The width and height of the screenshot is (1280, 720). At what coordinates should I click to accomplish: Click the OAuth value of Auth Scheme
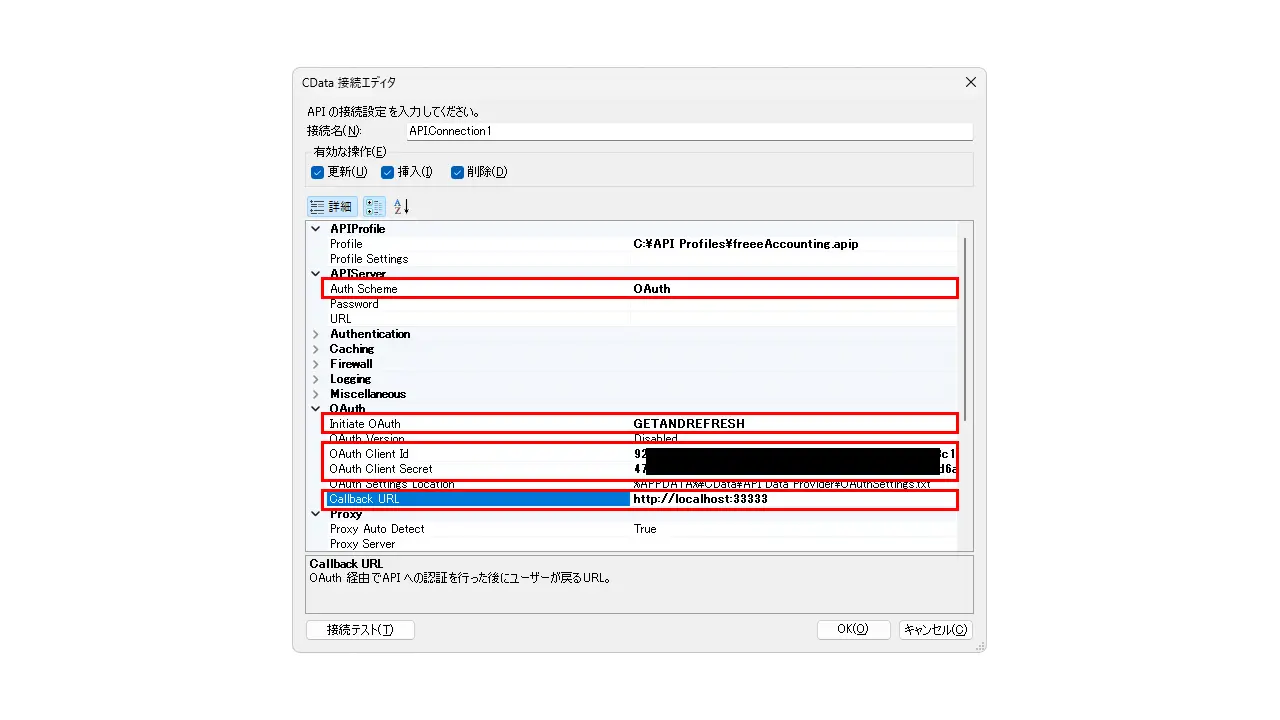[652, 289]
